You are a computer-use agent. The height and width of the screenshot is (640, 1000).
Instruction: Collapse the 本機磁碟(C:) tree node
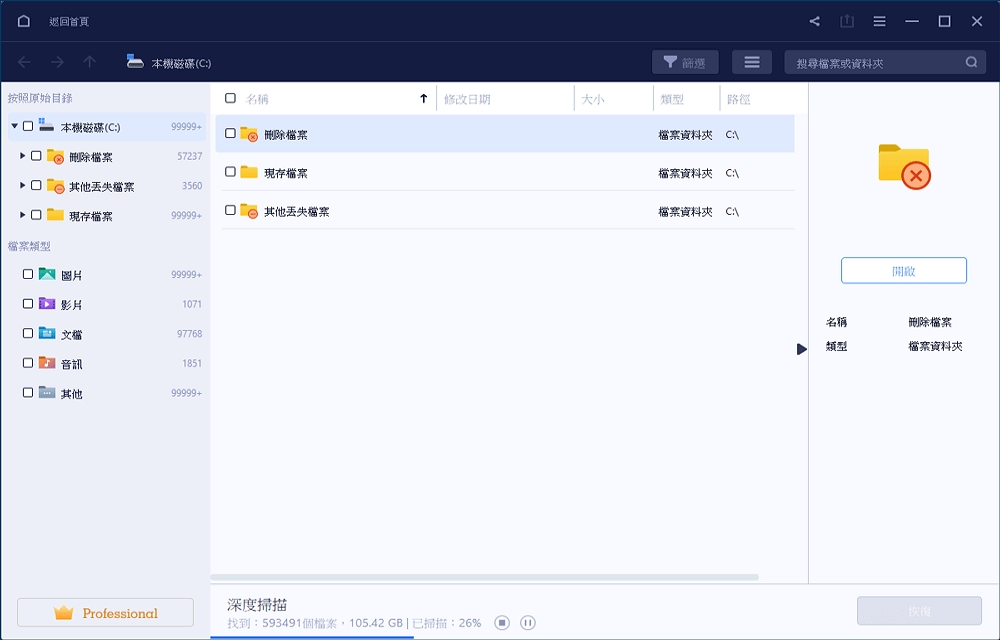[14, 126]
